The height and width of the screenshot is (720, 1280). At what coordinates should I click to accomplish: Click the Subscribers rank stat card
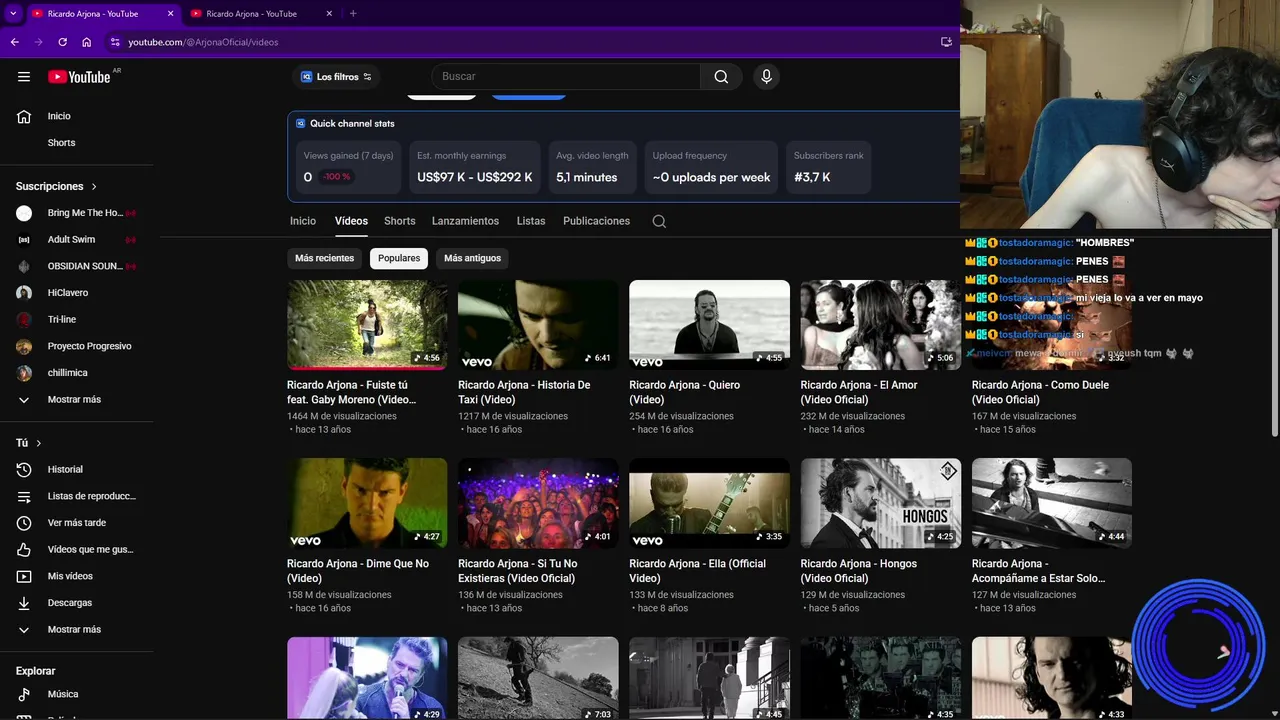[x=828, y=166]
